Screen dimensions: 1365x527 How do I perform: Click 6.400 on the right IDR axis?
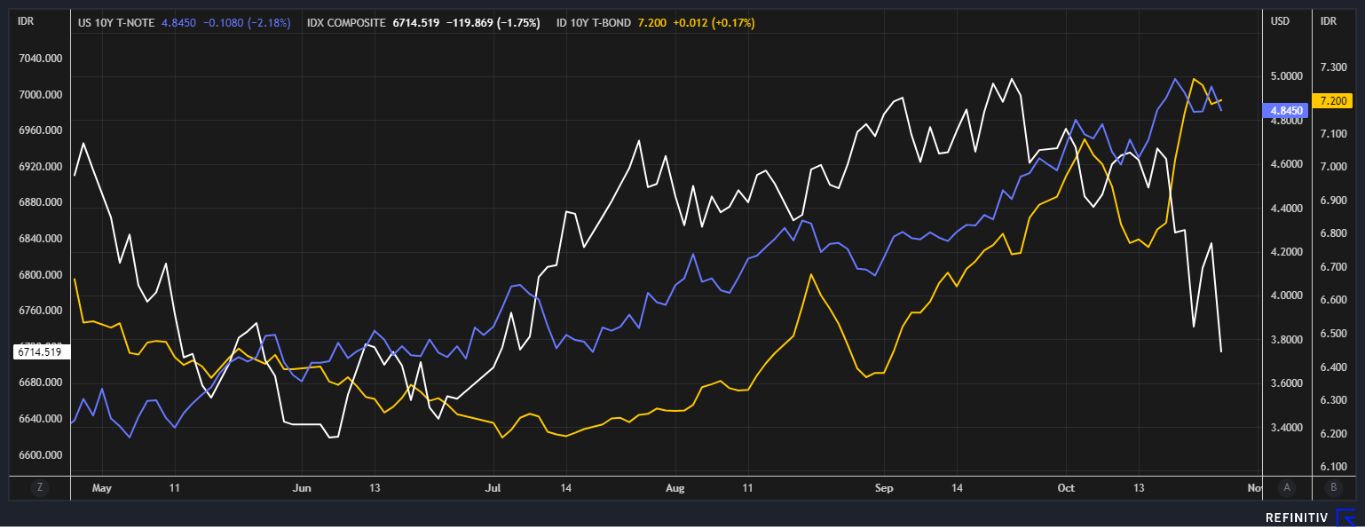click(x=1333, y=367)
